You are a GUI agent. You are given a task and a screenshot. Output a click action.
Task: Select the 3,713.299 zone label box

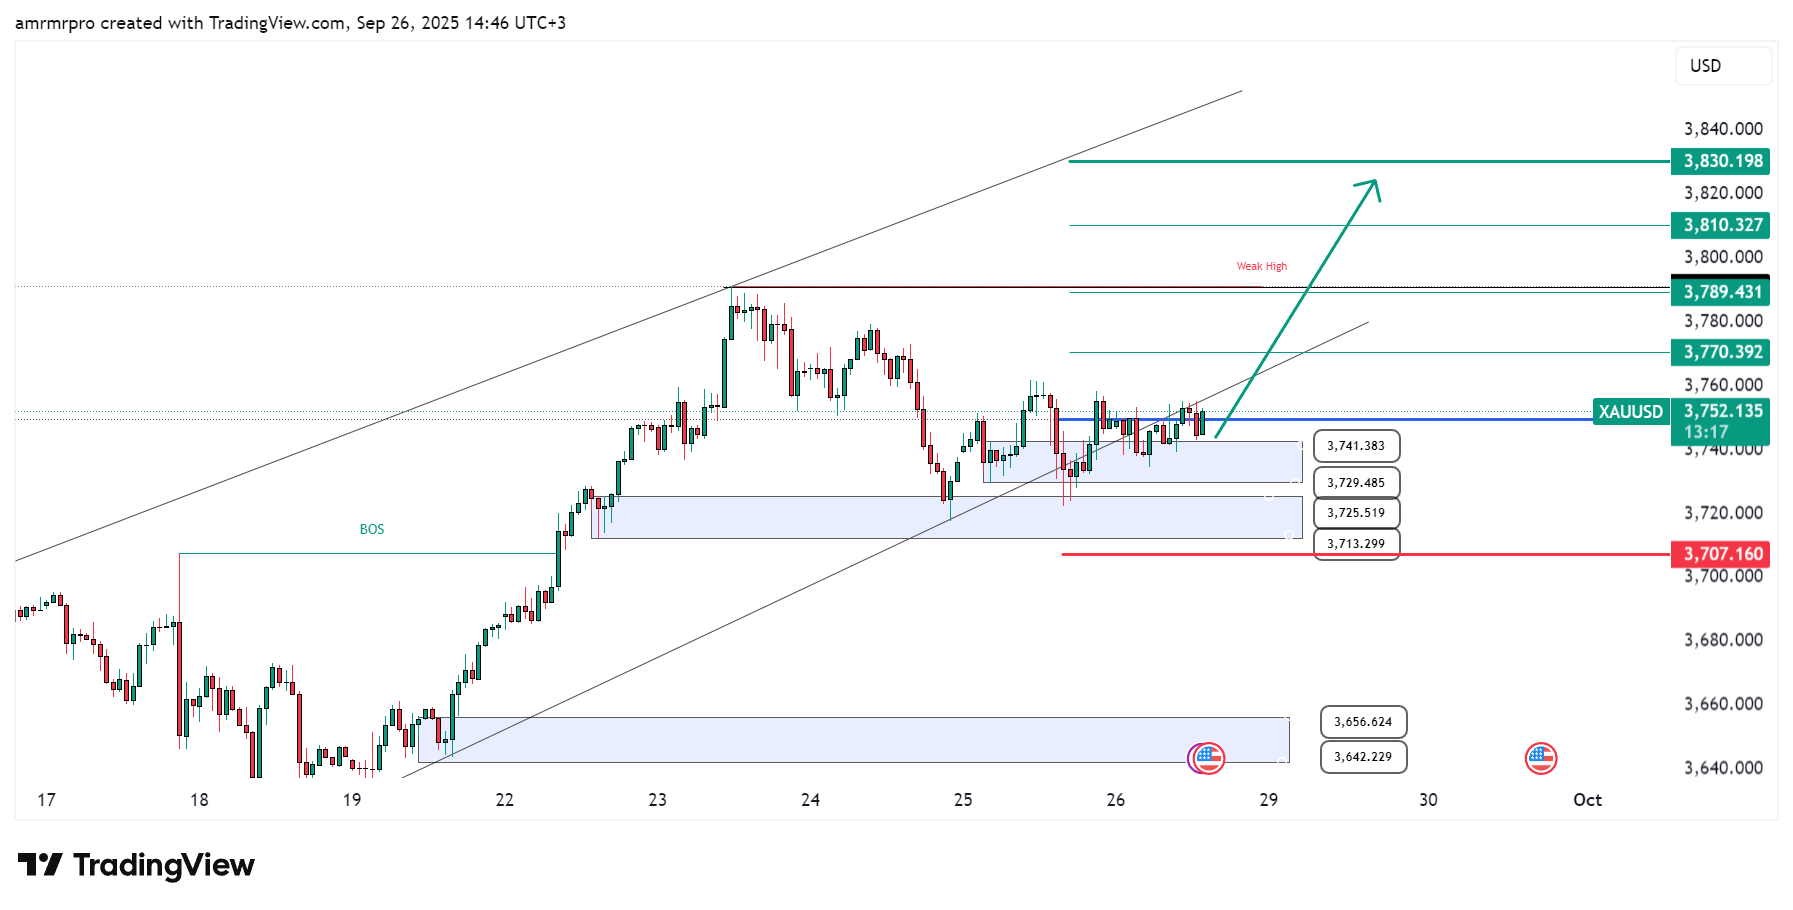[1356, 544]
